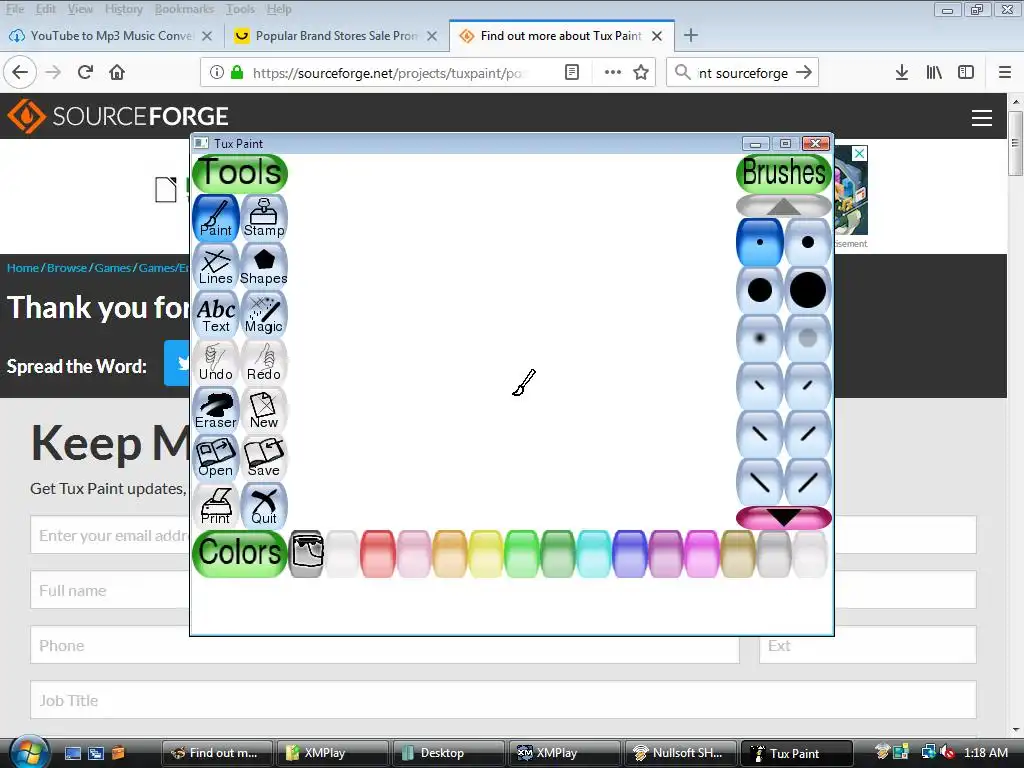This screenshot has height=768, width=1024.
Task: Toggle reader view in address bar
Action: pos(572,72)
